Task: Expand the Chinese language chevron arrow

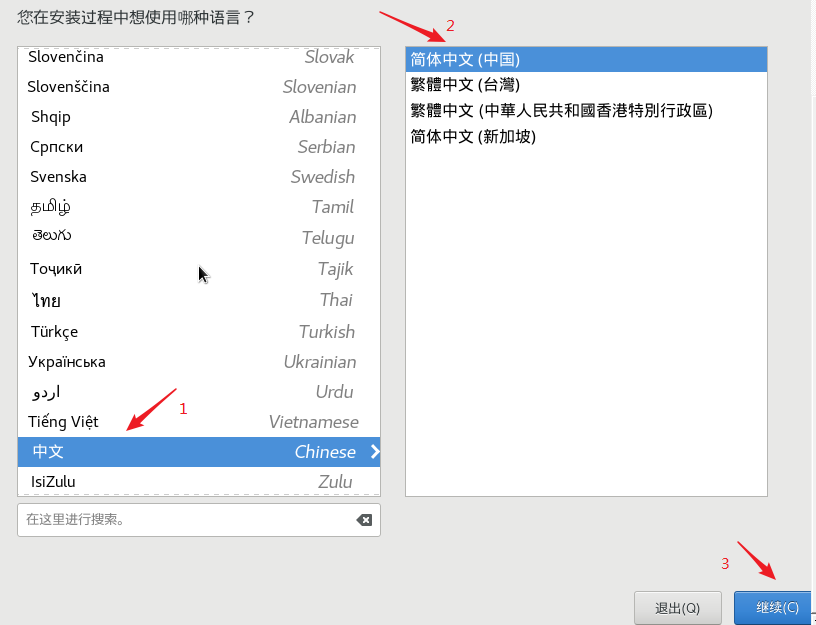Action: pyautogui.click(x=375, y=452)
